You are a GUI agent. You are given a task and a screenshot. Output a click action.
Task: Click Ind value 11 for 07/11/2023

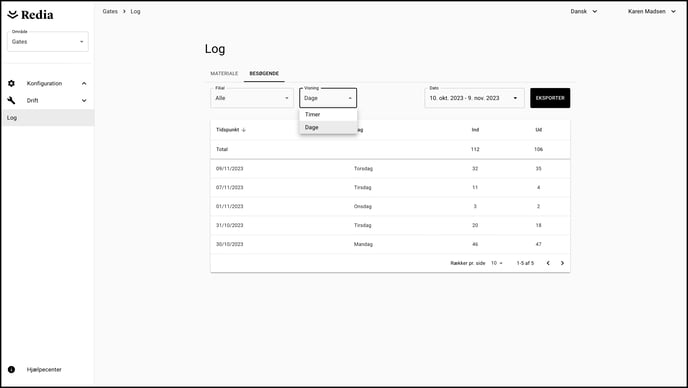[475, 187]
